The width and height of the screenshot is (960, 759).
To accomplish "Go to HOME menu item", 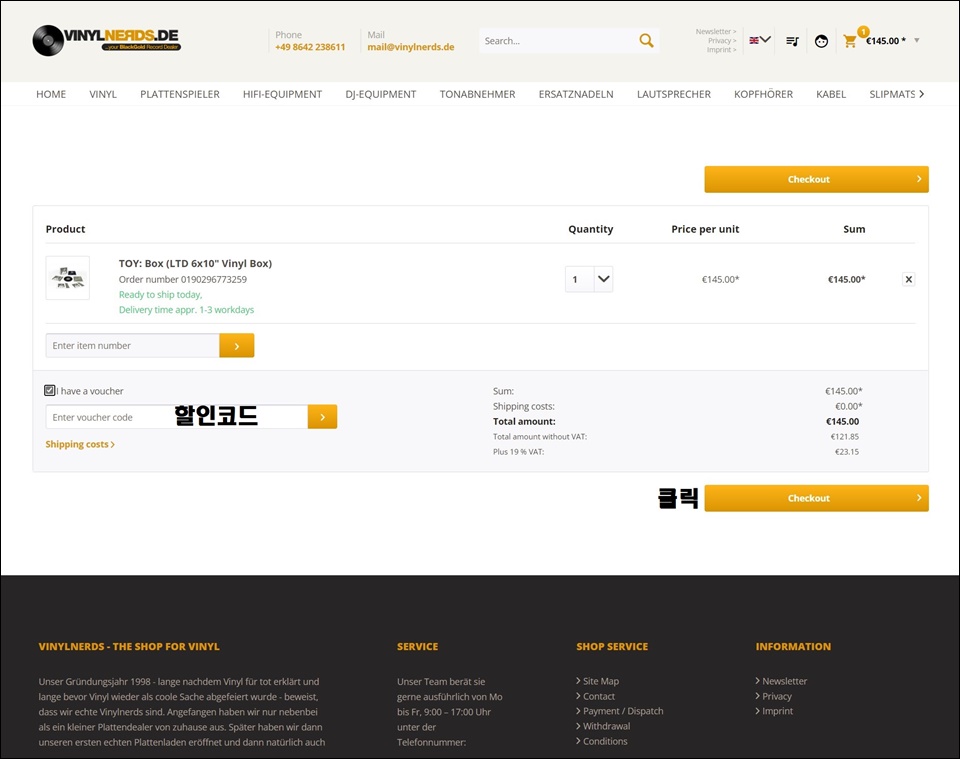I will tap(51, 94).
